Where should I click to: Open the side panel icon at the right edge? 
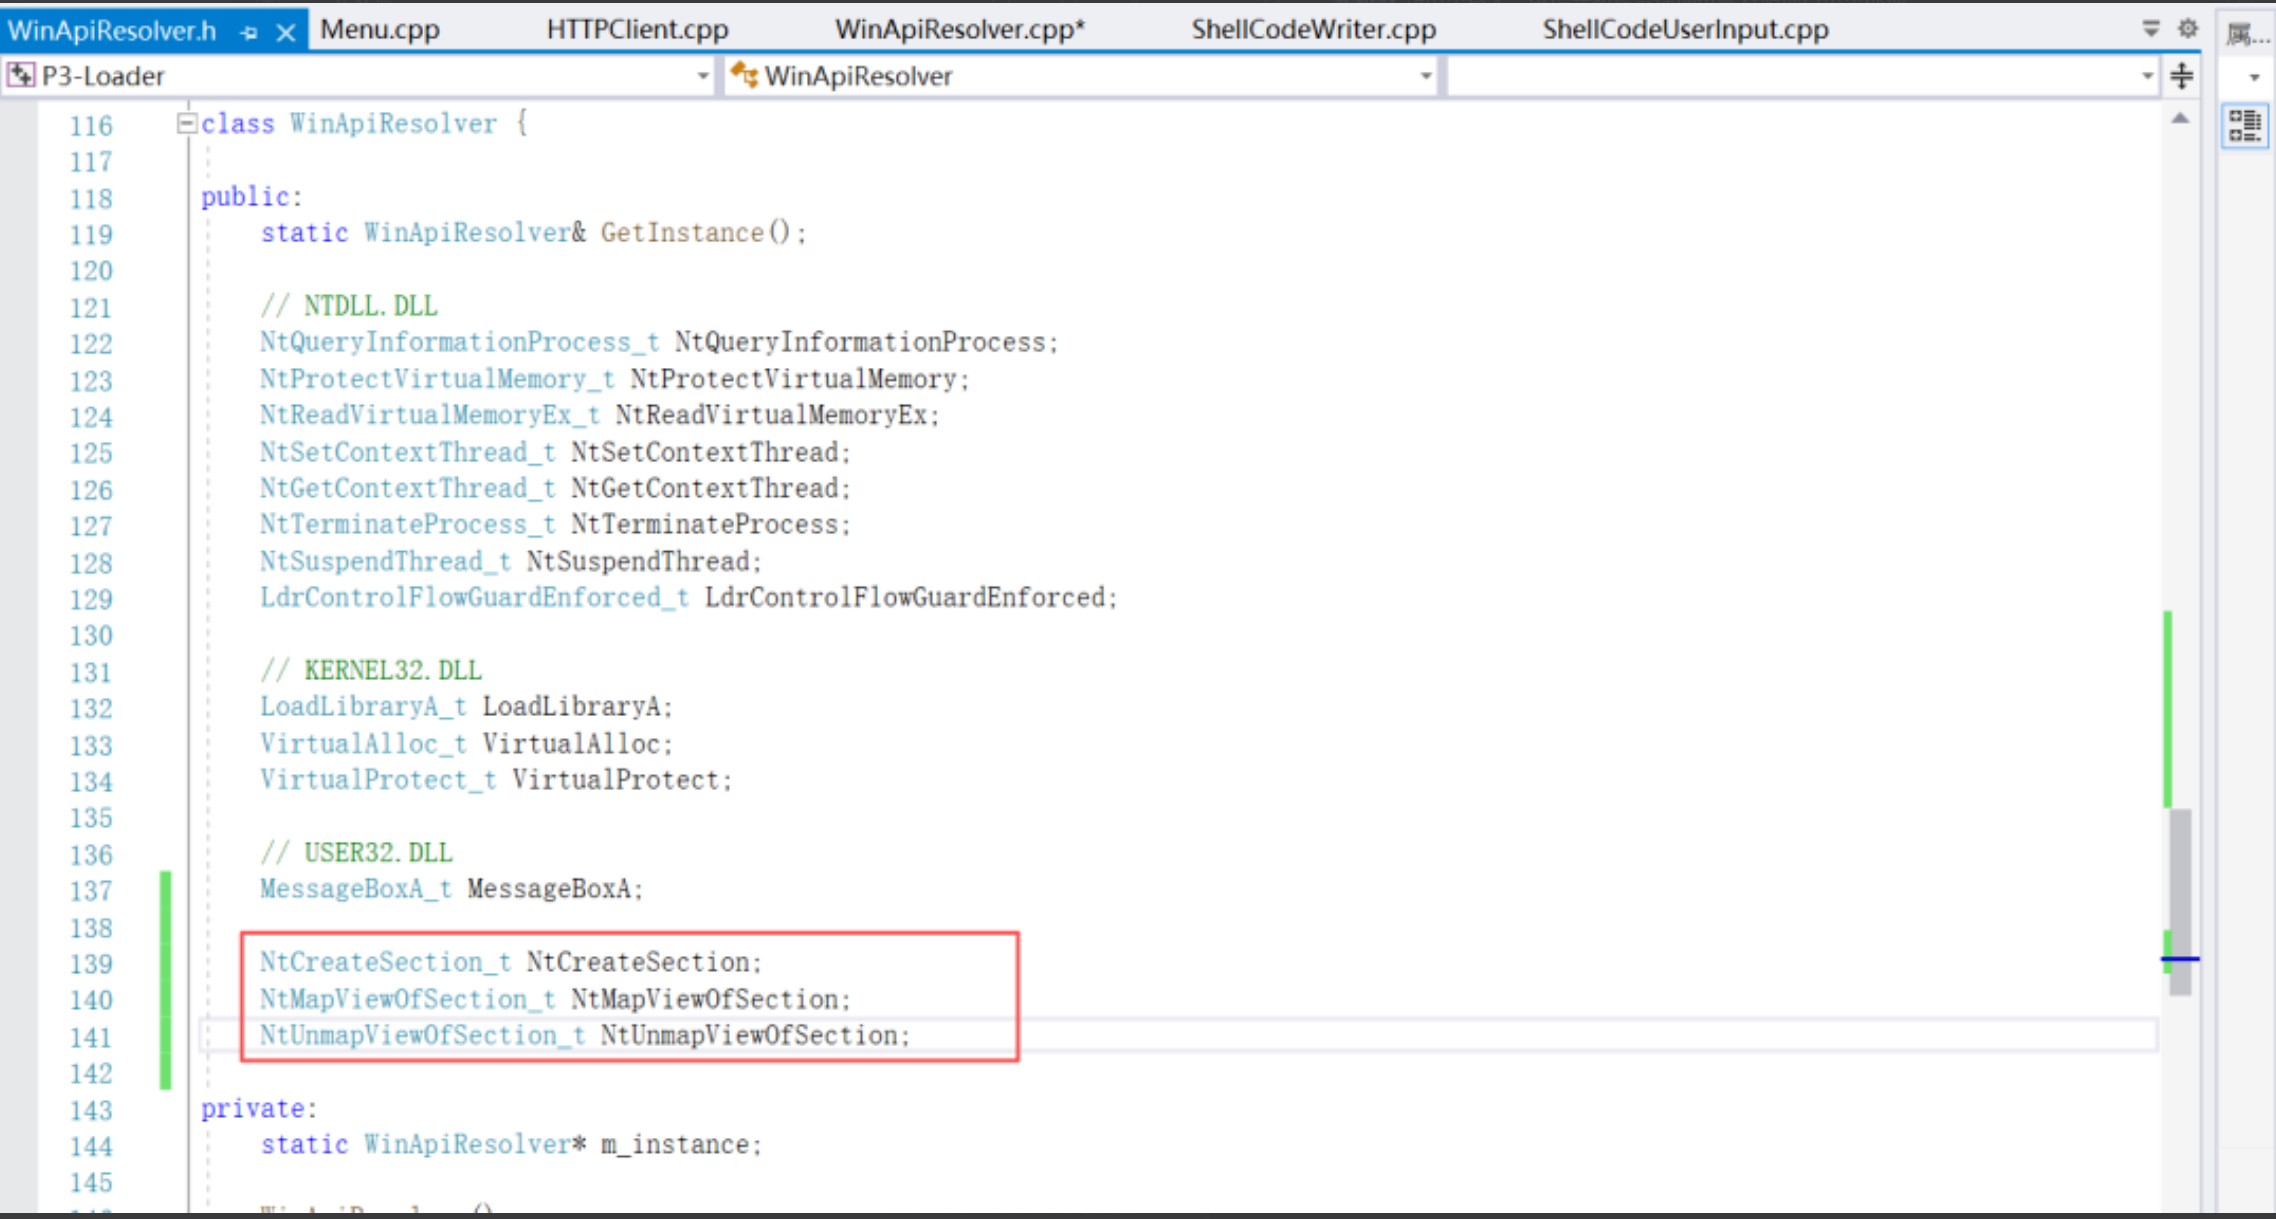click(x=2245, y=126)
